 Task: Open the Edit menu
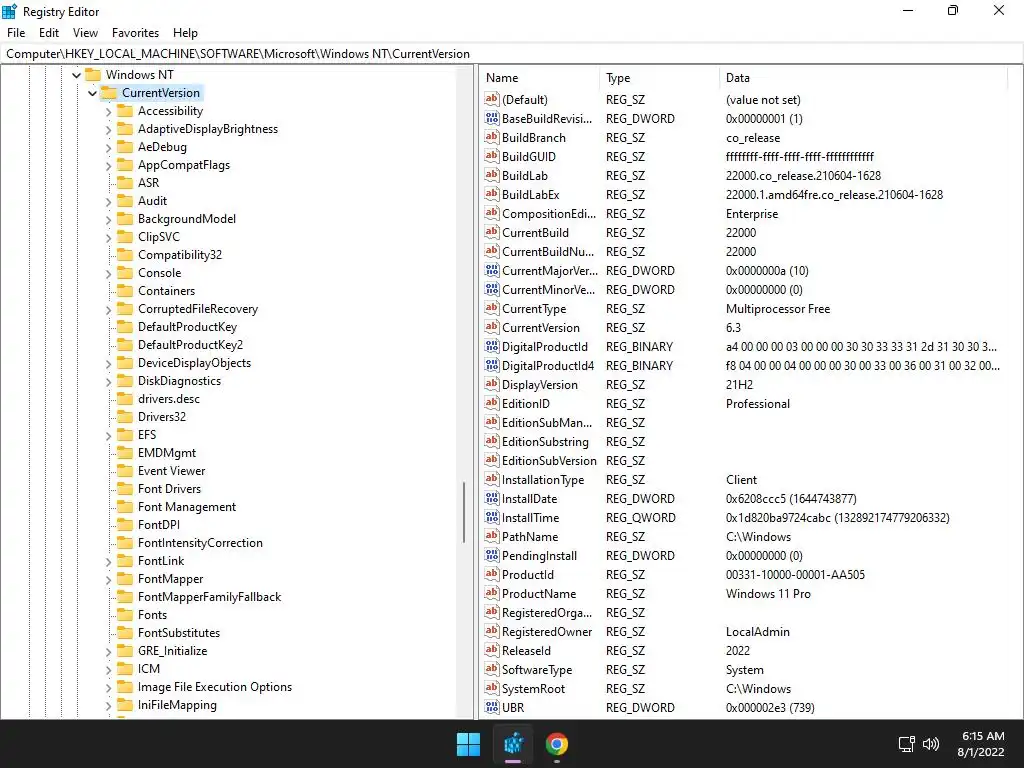coord(49,33)
